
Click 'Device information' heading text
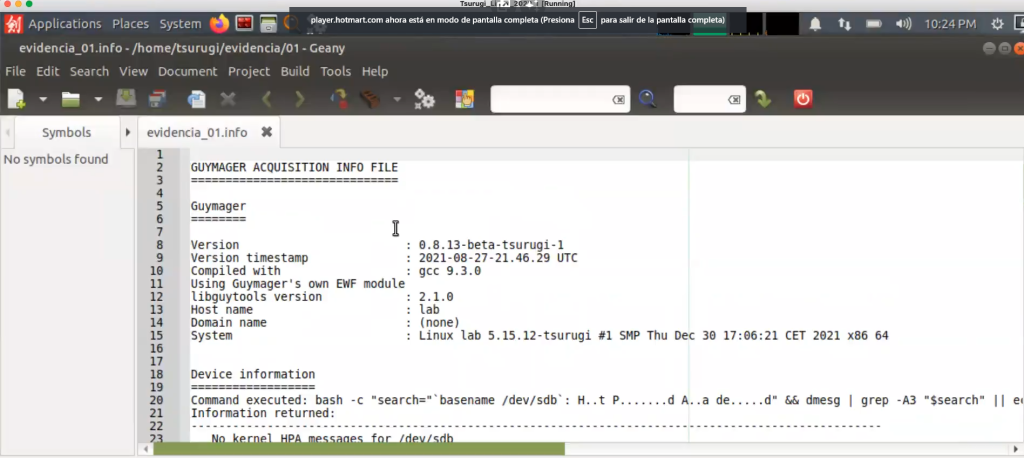click(x=253, y=374)
